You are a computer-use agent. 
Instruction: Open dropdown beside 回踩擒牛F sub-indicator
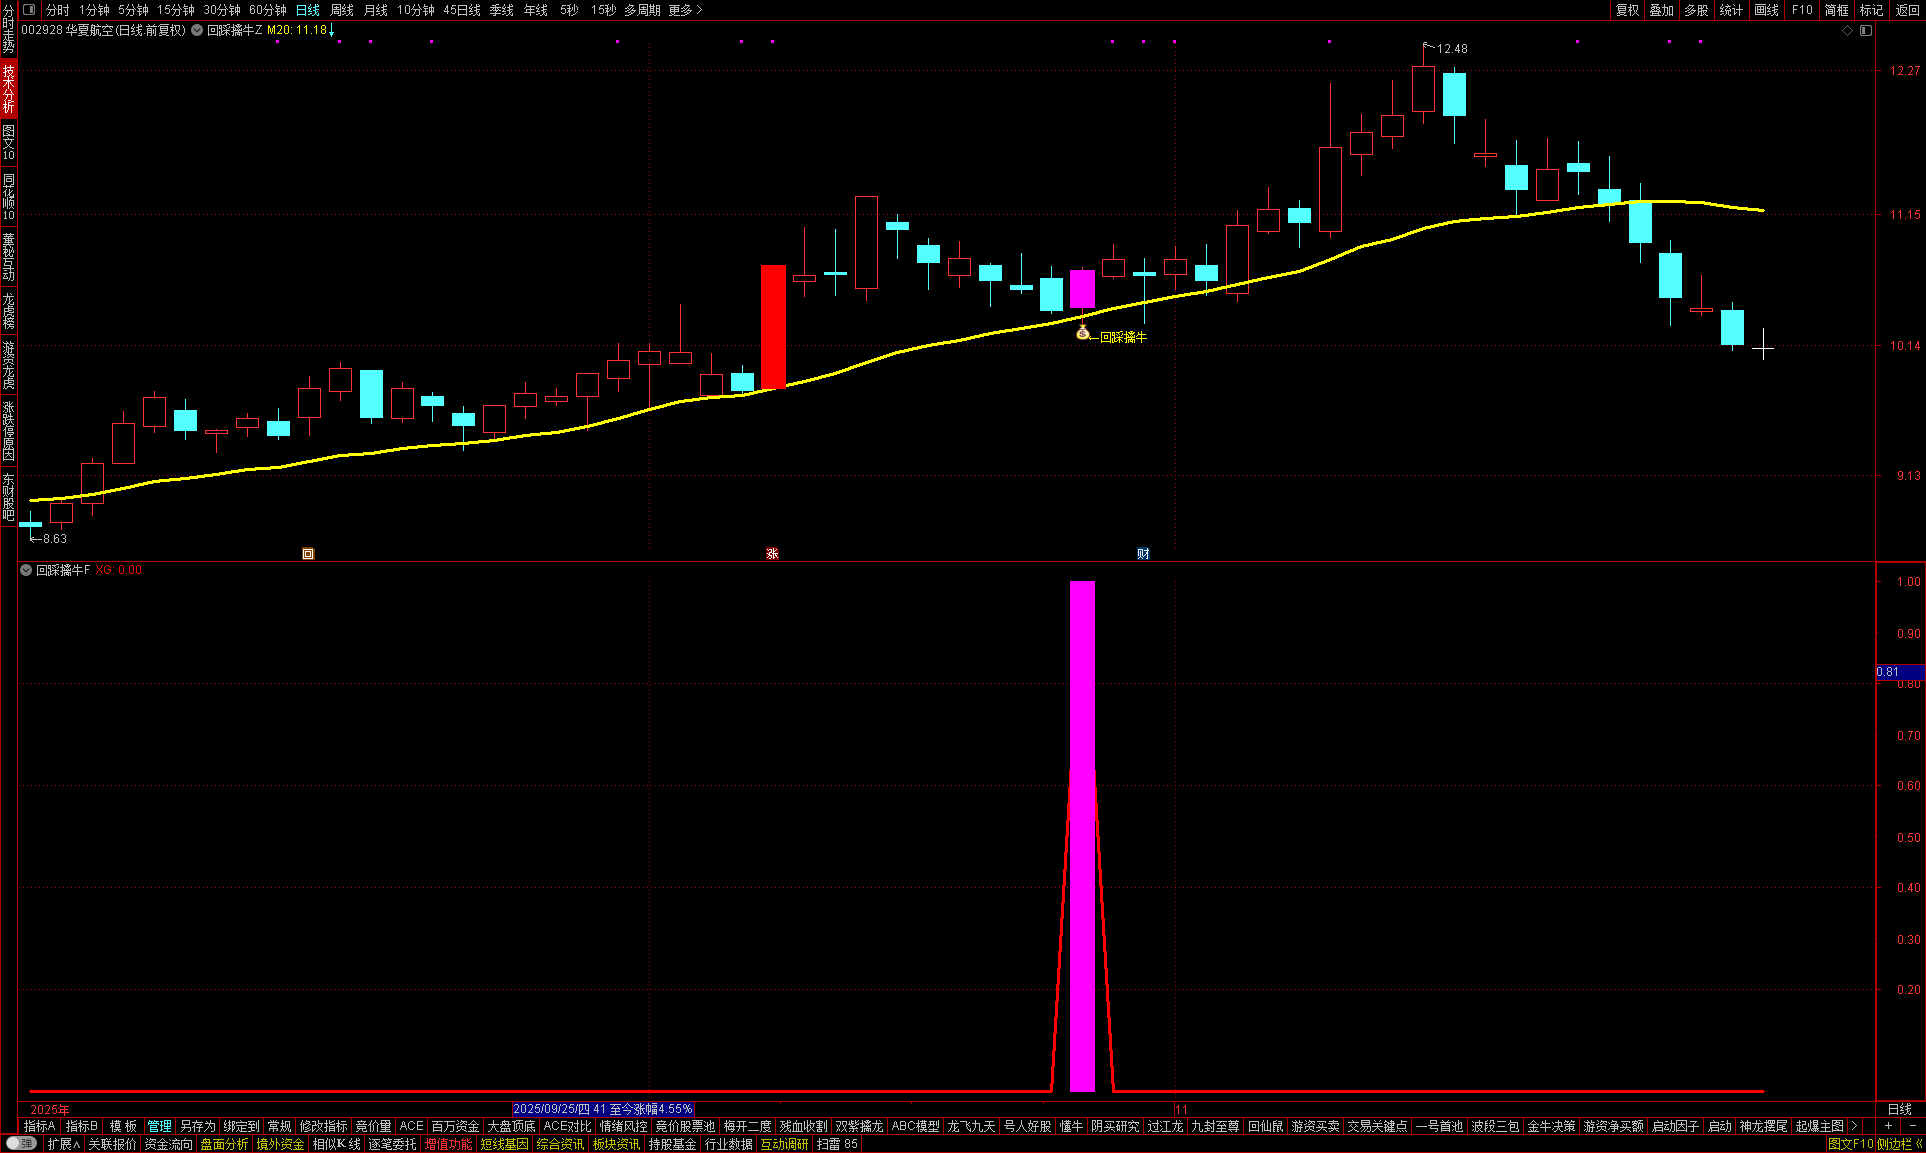[26, 570]
